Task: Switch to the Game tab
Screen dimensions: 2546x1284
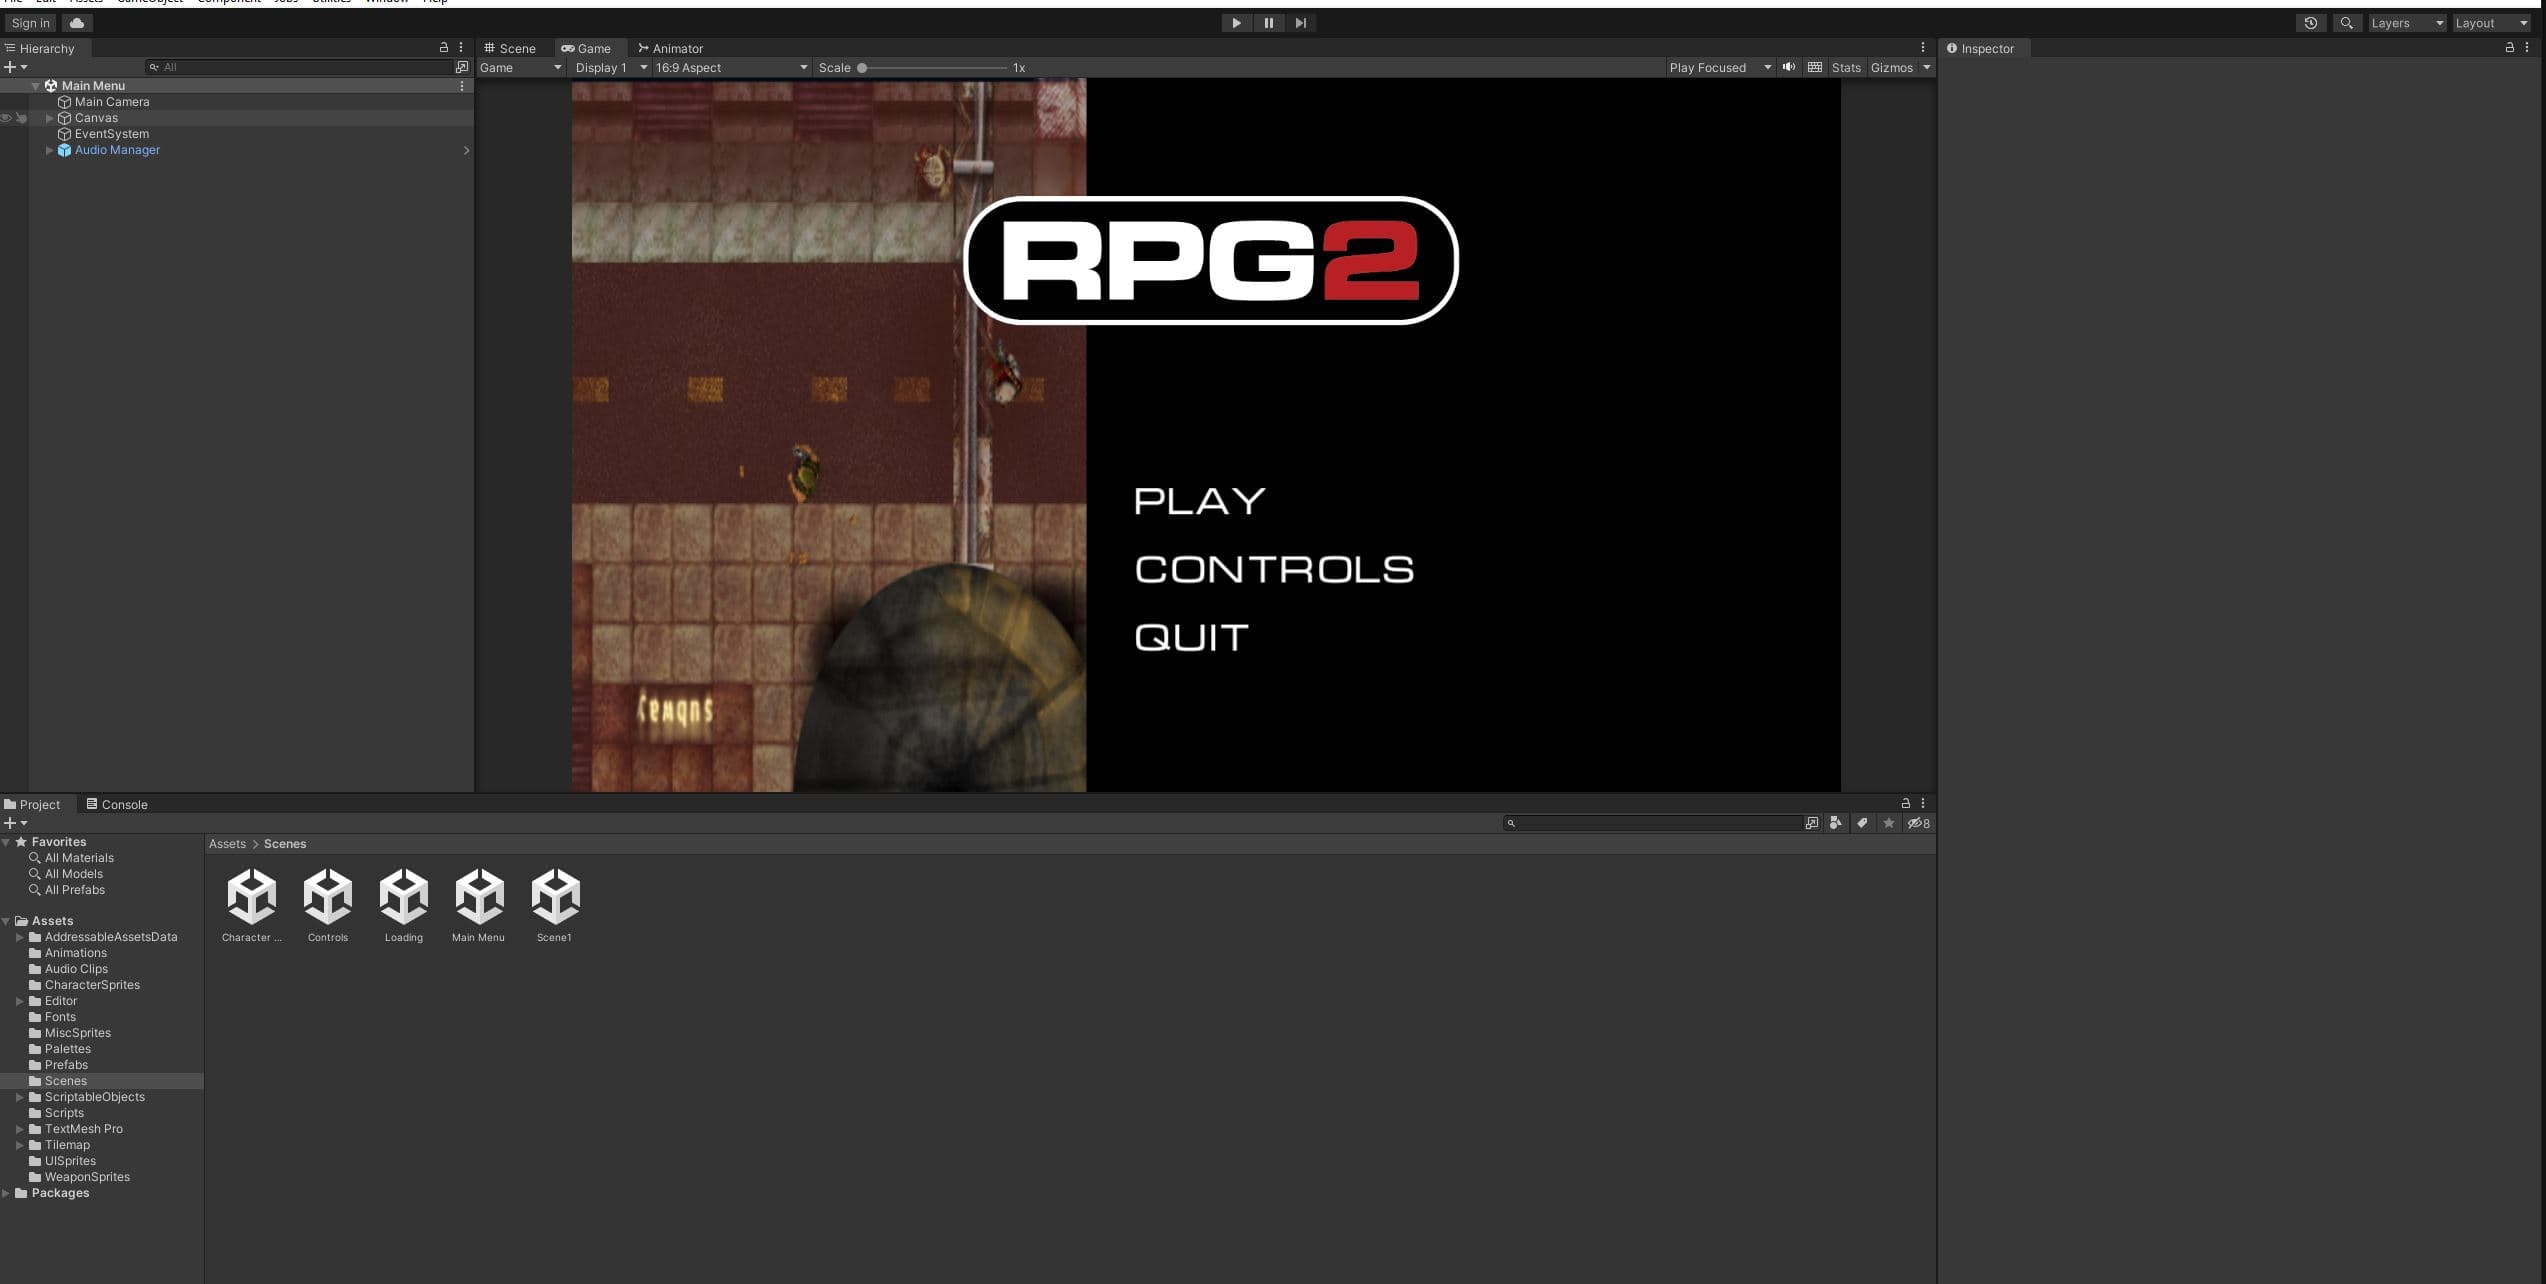Action: click(x=587, y=48)
